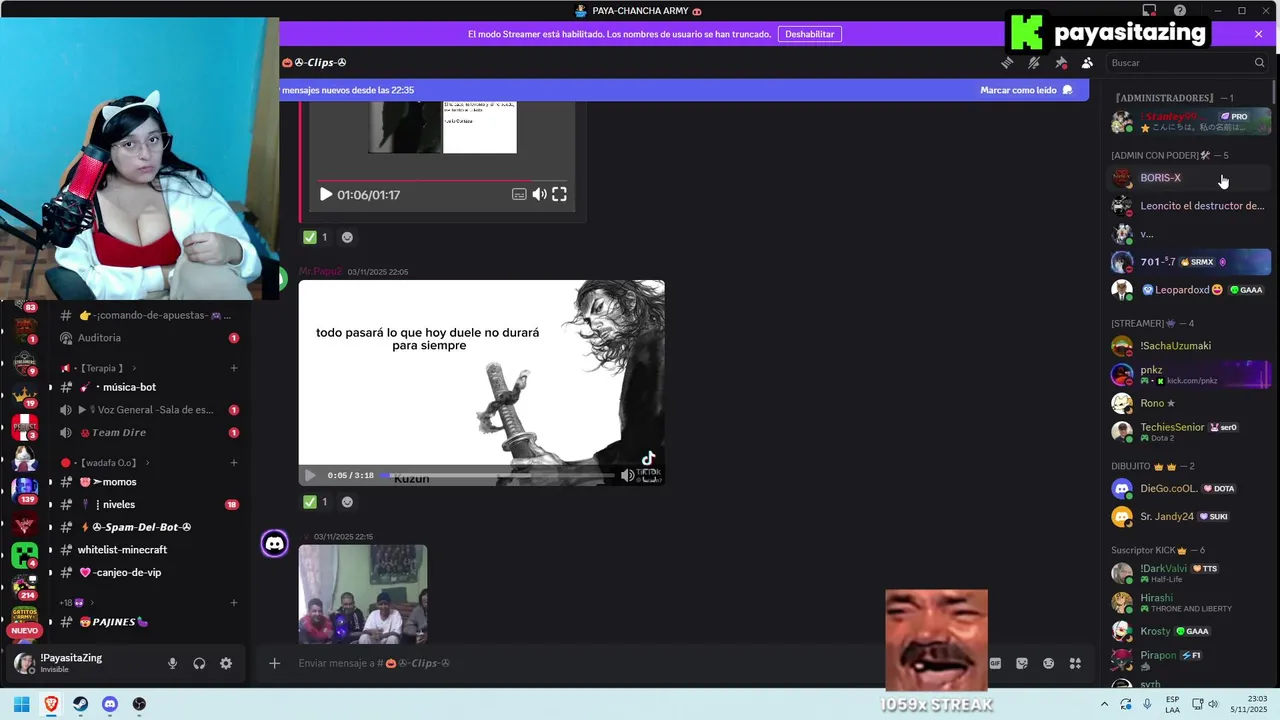Mute volume on the 01:17 video
The height and width of the screenshot is (720, 1280).
coord(539,194)
